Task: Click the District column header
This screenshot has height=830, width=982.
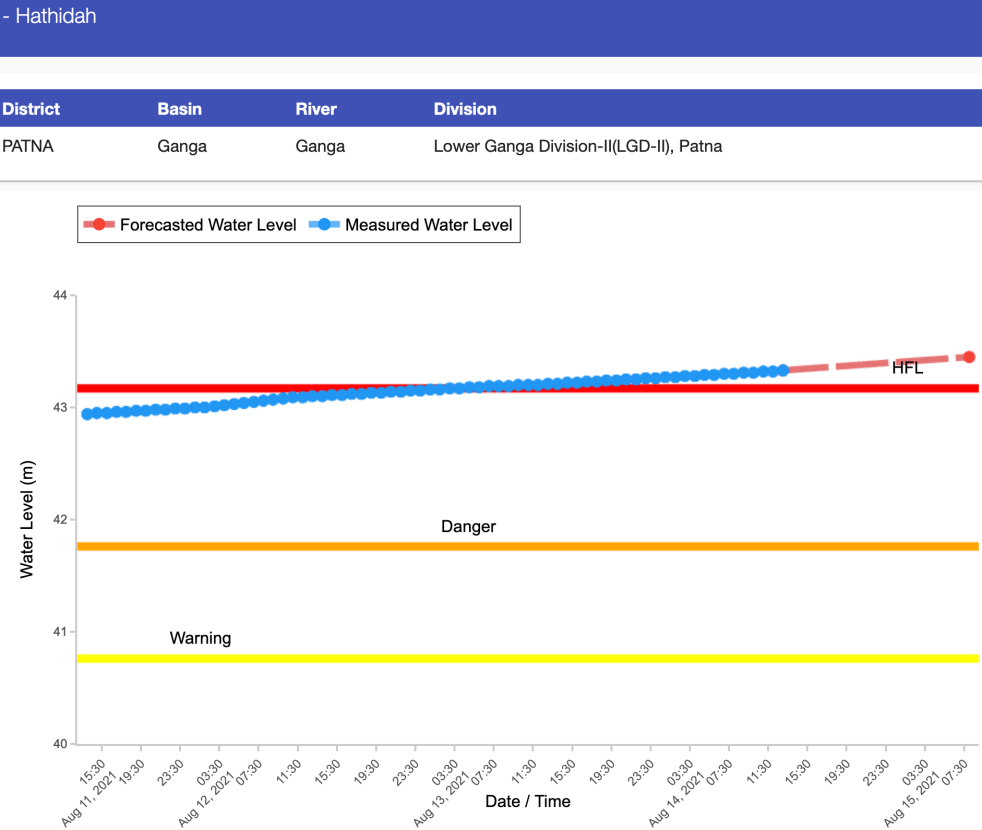Action: coord(31,109)
